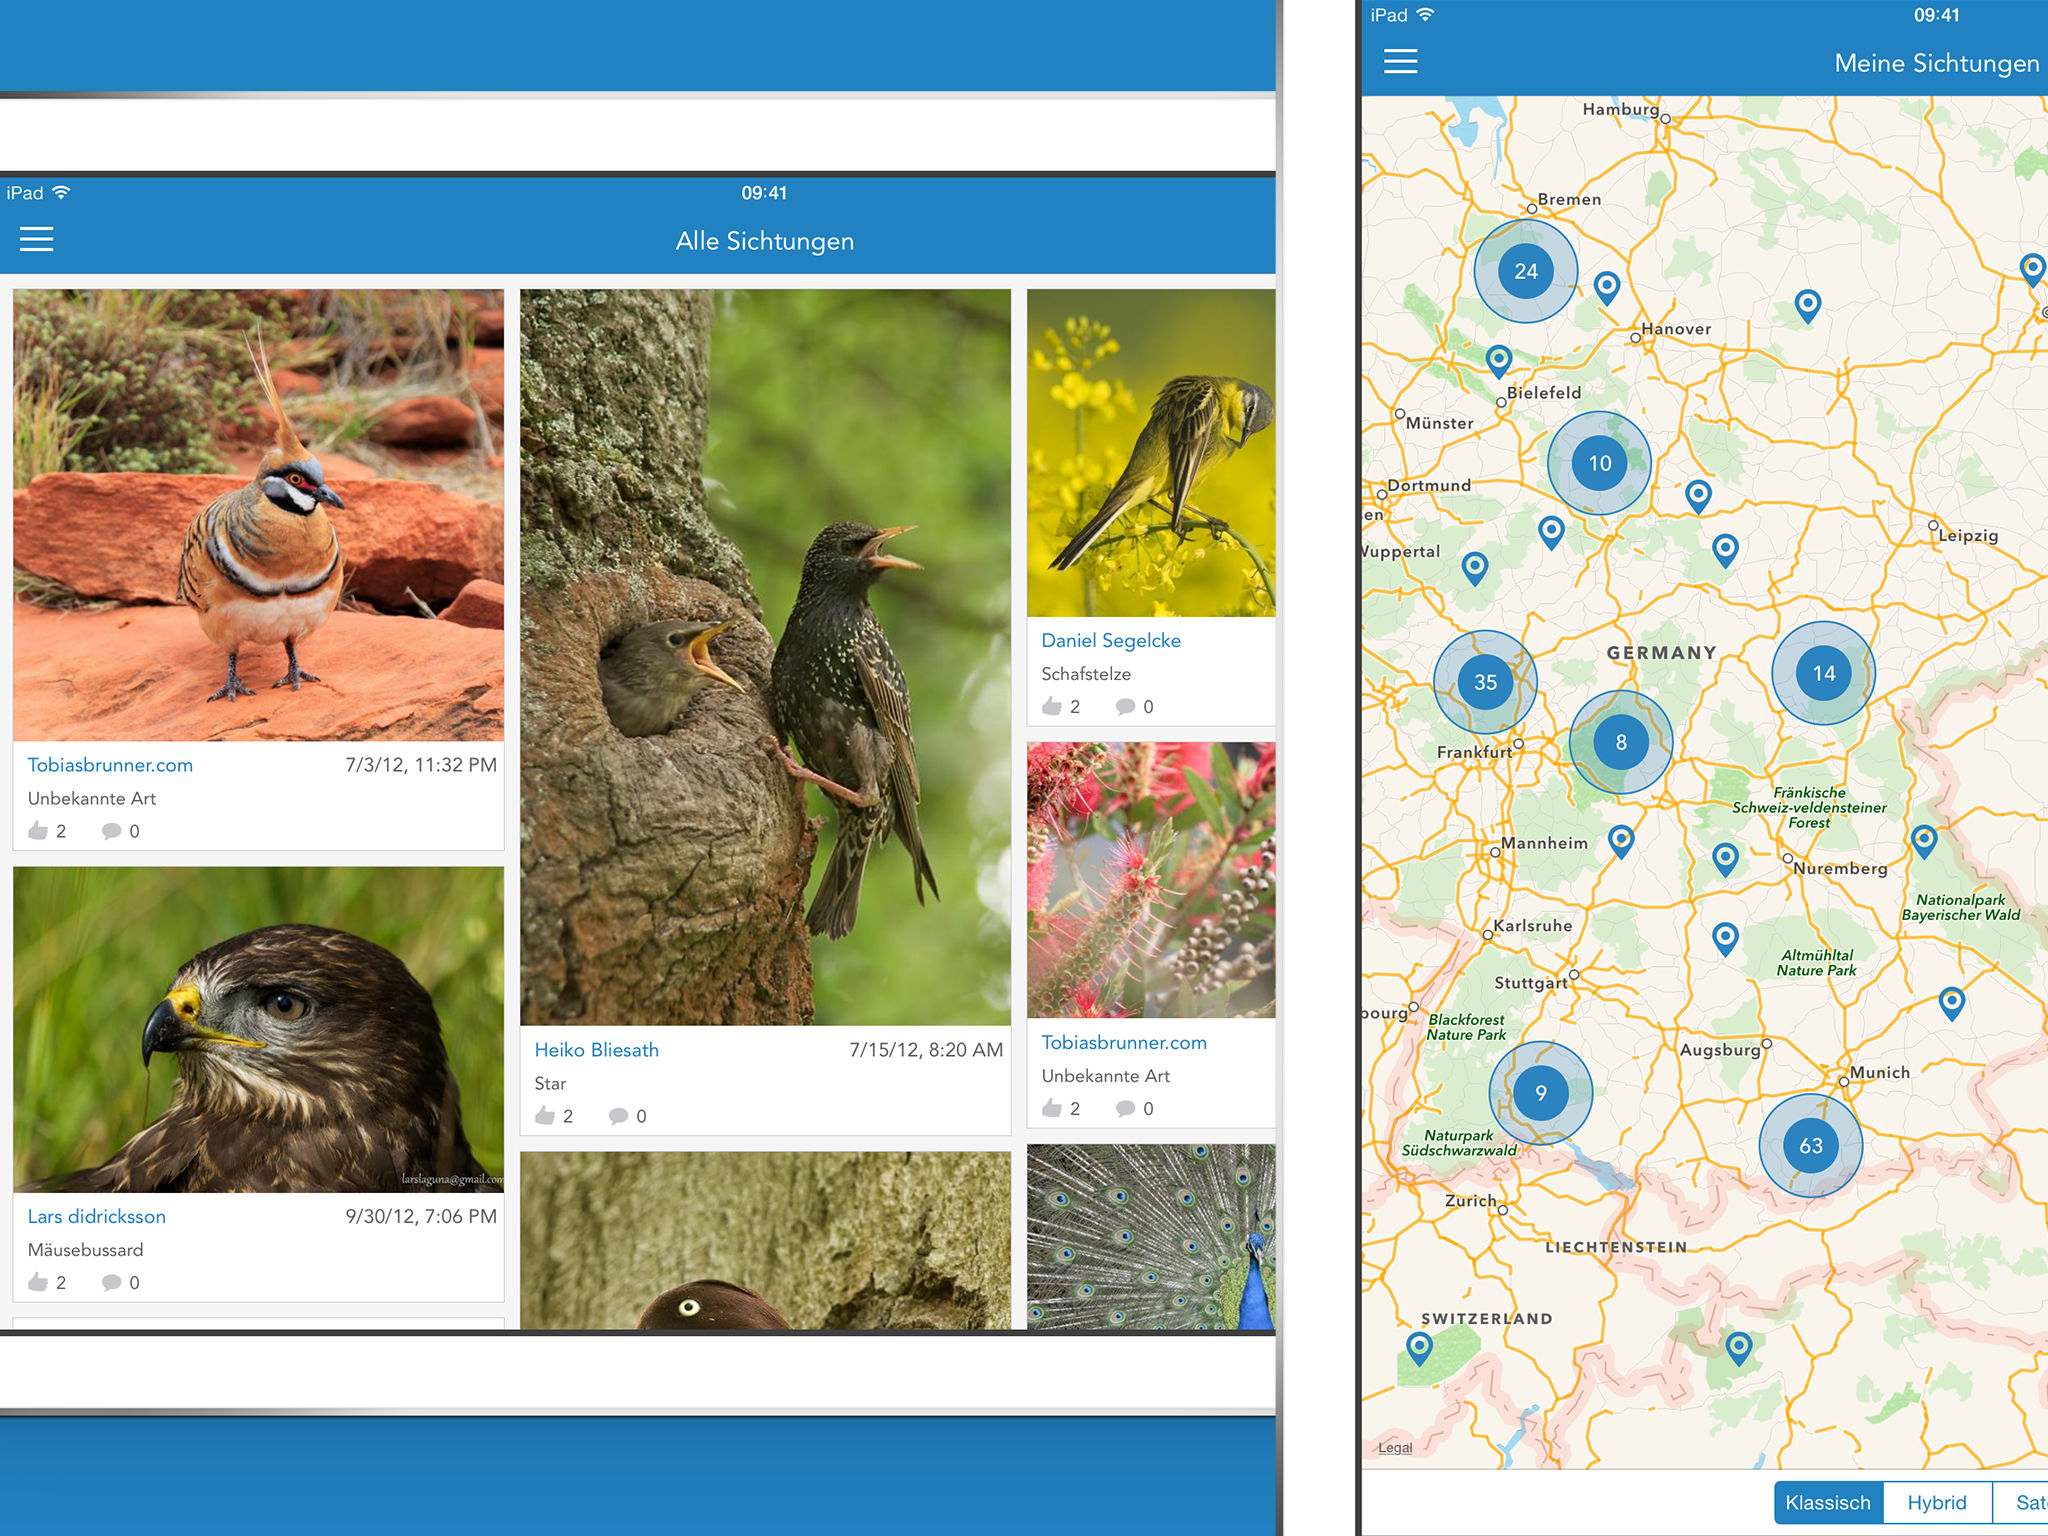
Task: Tap the cluster labeled 14 on map
Action: coord(1823,673)
